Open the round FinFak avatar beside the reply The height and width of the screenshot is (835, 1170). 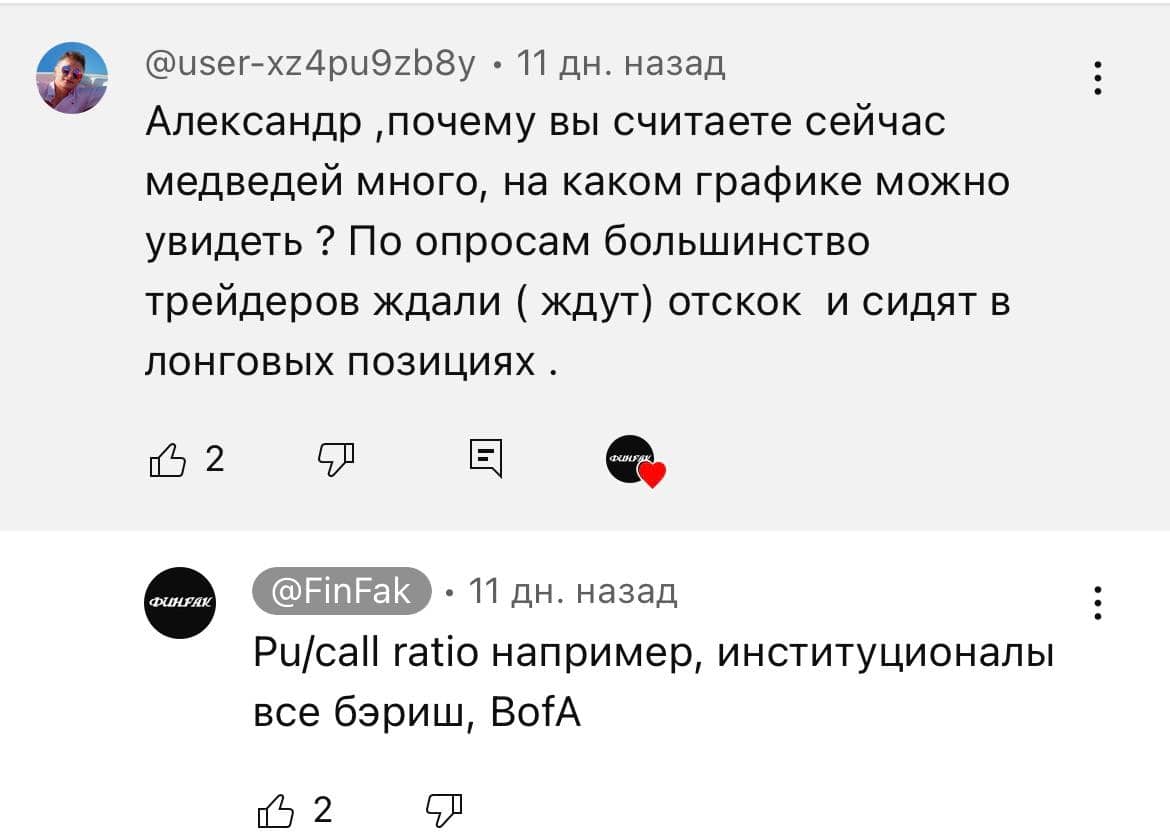(x=180, y=602)
